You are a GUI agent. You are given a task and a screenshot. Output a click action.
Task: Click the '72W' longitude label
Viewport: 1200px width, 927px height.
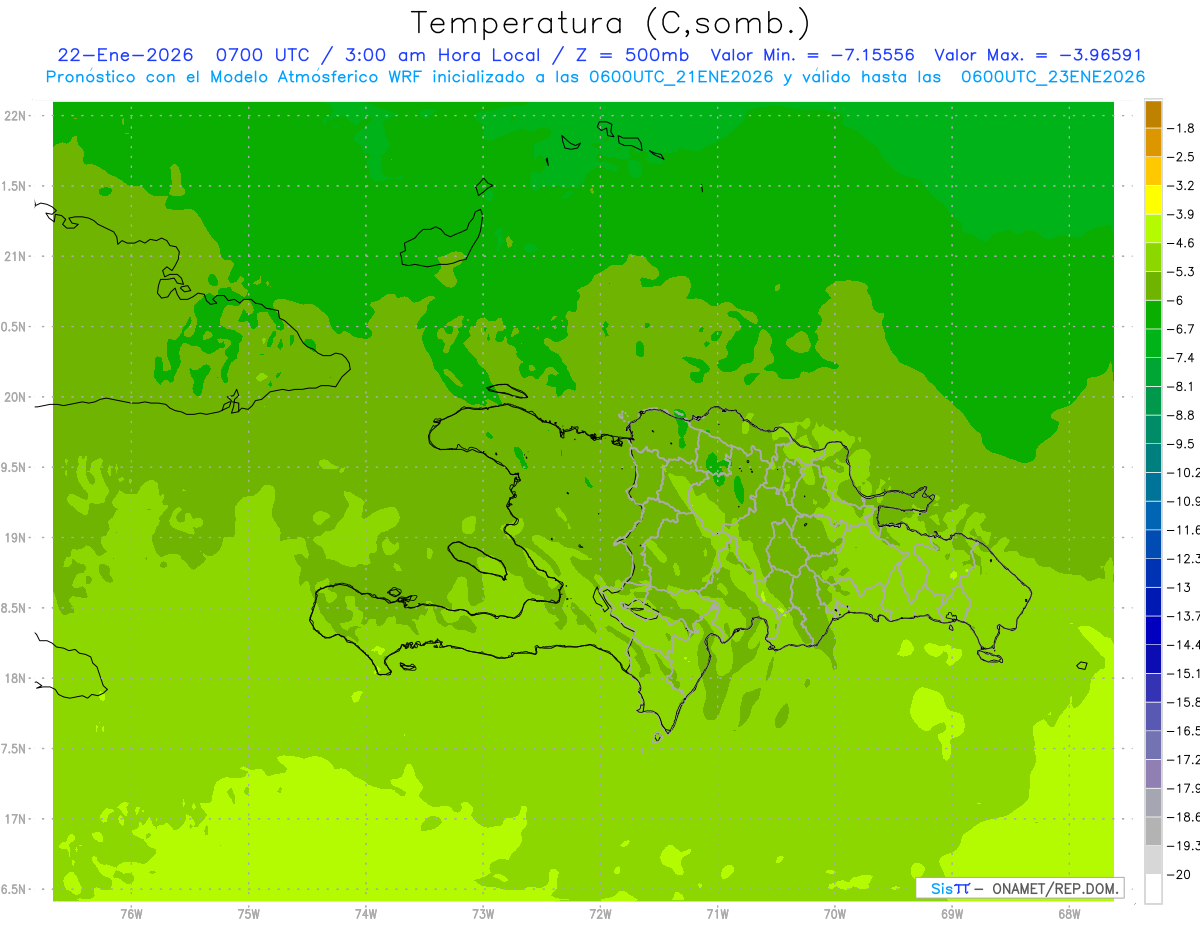pyautogui.click(x=600, y=913)
